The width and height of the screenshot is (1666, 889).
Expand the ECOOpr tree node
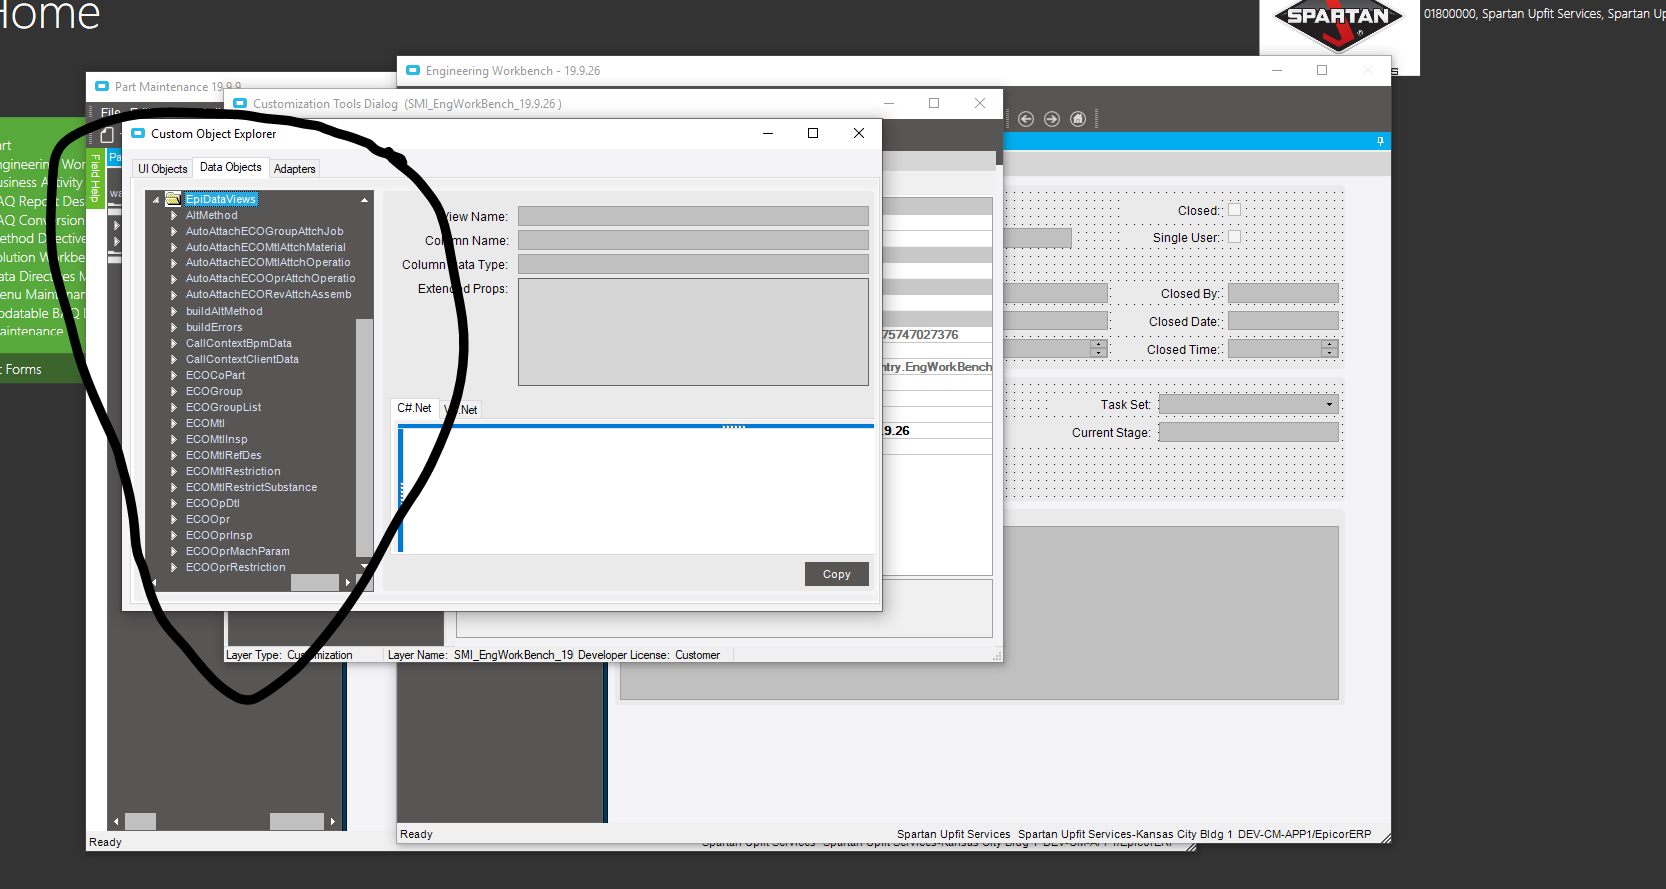click(174, 520)
